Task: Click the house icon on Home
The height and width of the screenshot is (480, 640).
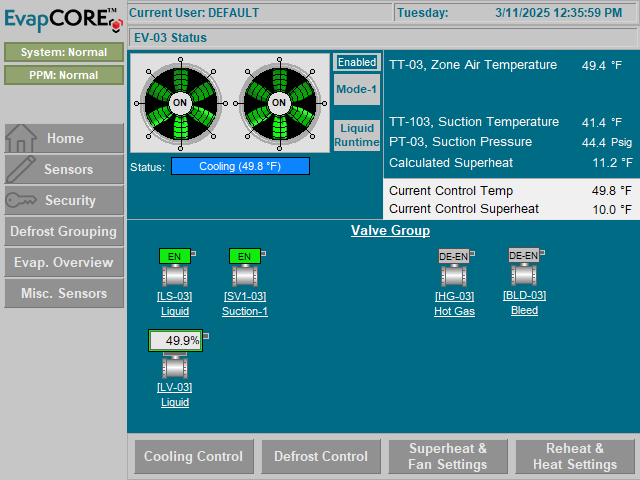Action: point(21,138)
